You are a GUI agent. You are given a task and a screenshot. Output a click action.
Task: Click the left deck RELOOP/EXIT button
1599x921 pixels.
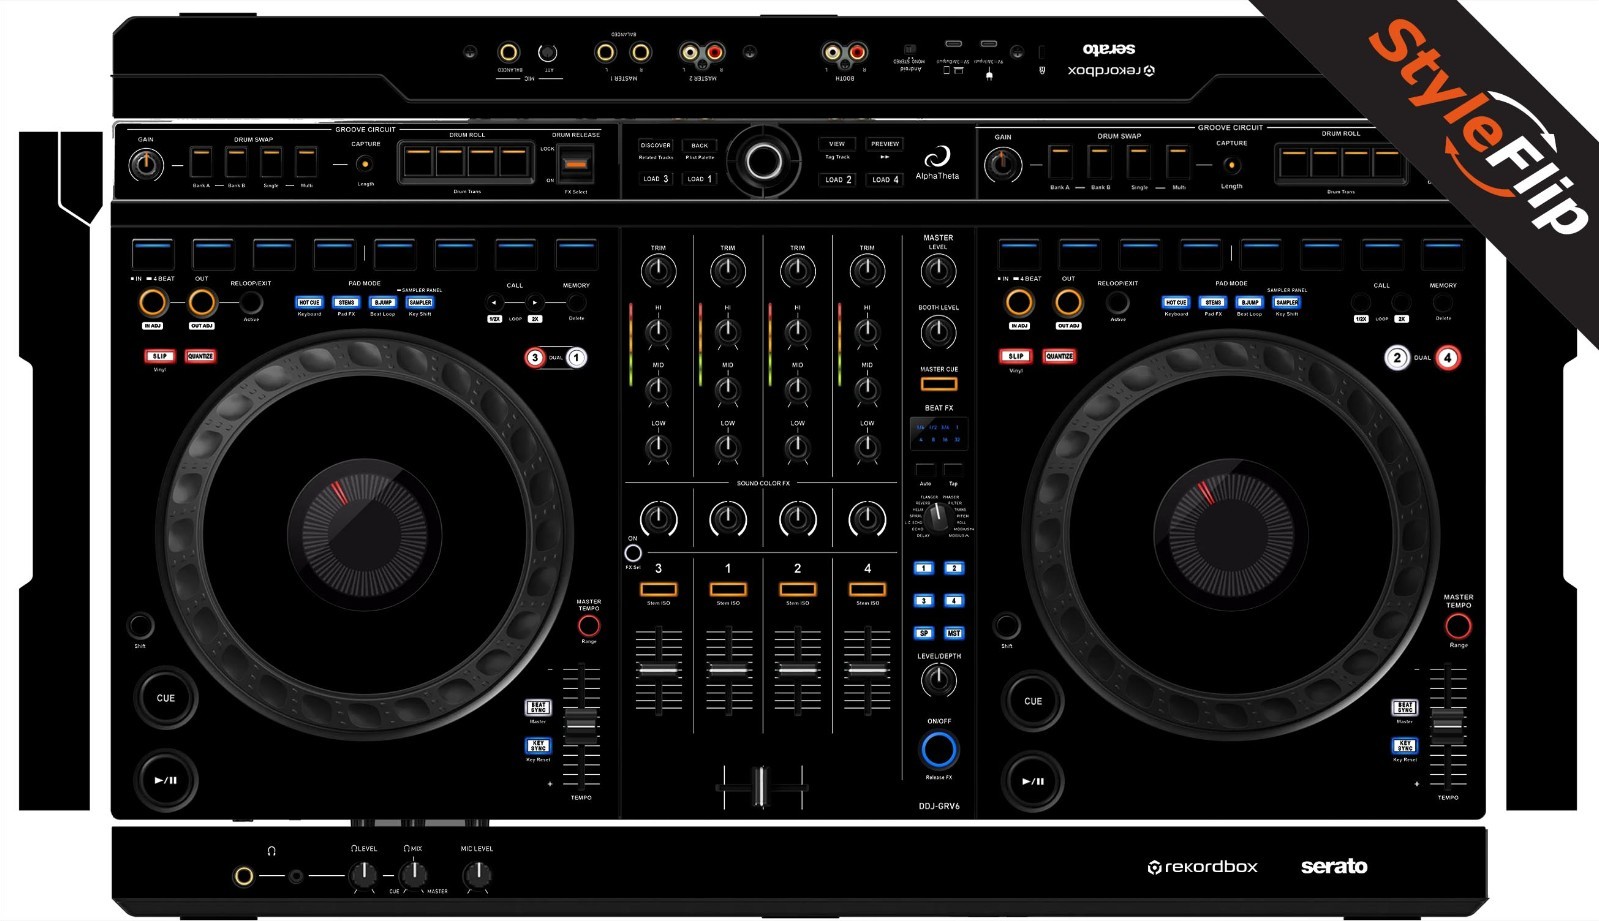[x=251, y=302]
